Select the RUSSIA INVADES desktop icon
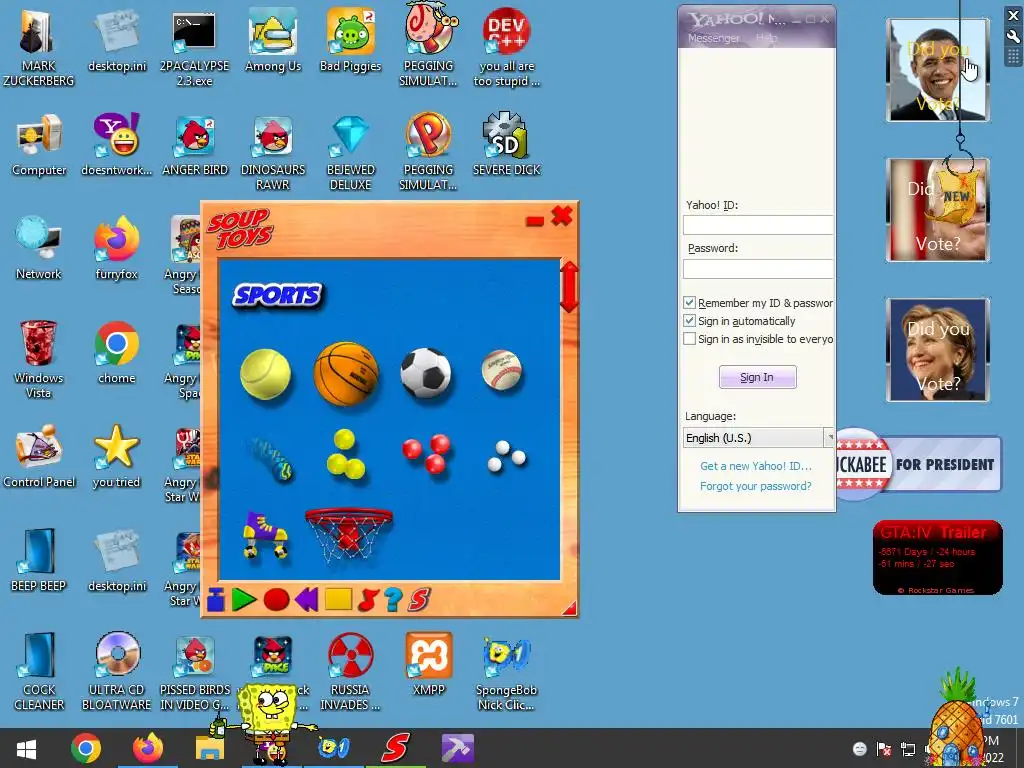Screen dimensions: 1024x768 pos(351,672)
